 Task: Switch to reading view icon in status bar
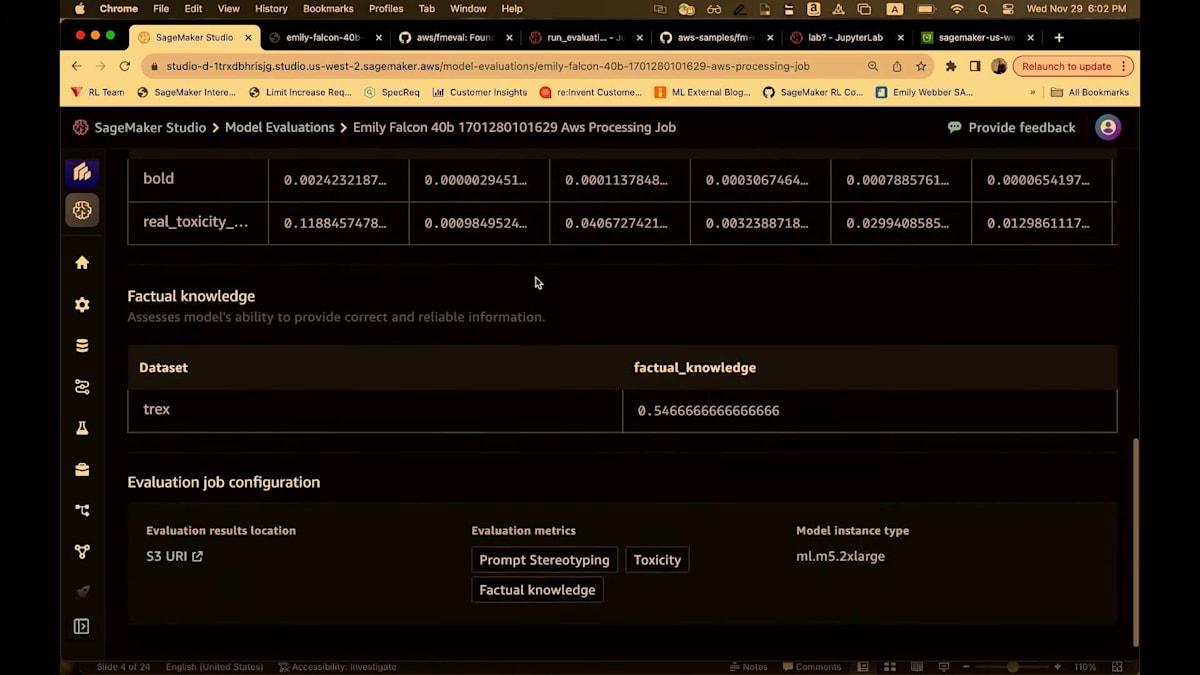click(916, 667)
